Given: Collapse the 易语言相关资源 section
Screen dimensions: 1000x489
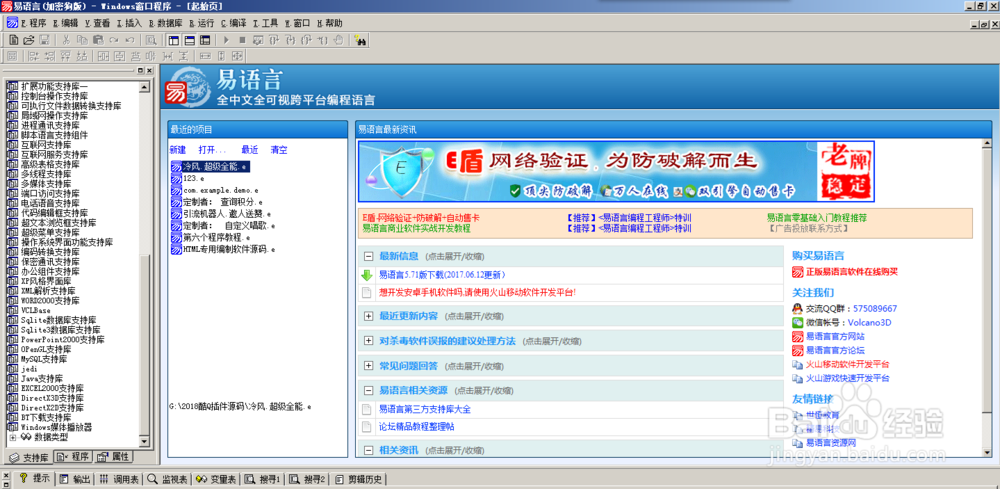Looking at the screenshot, I should click(368, 390).
